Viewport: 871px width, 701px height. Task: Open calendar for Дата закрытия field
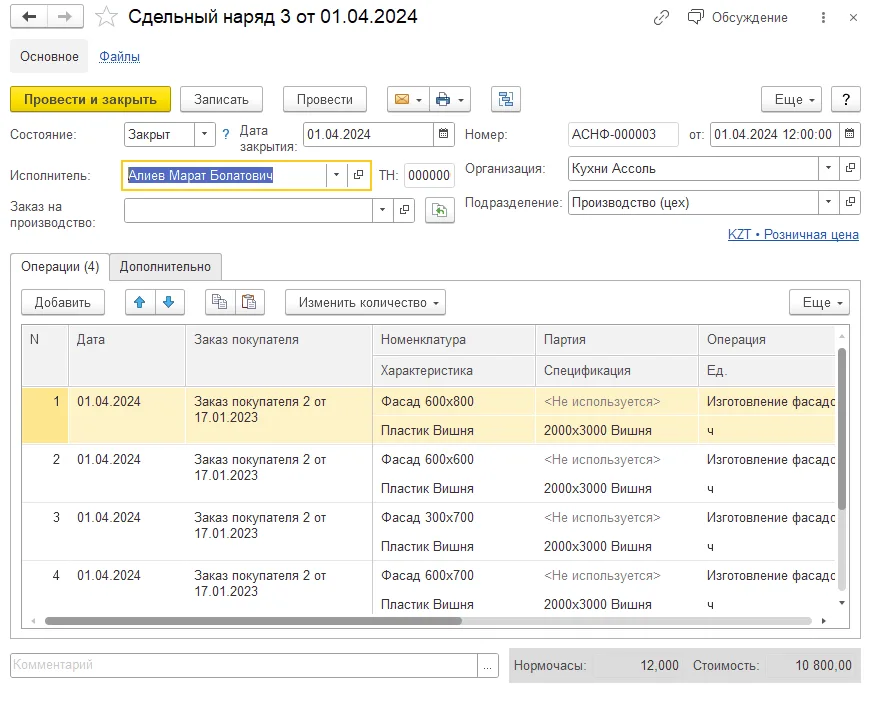[x=443, y=134]
